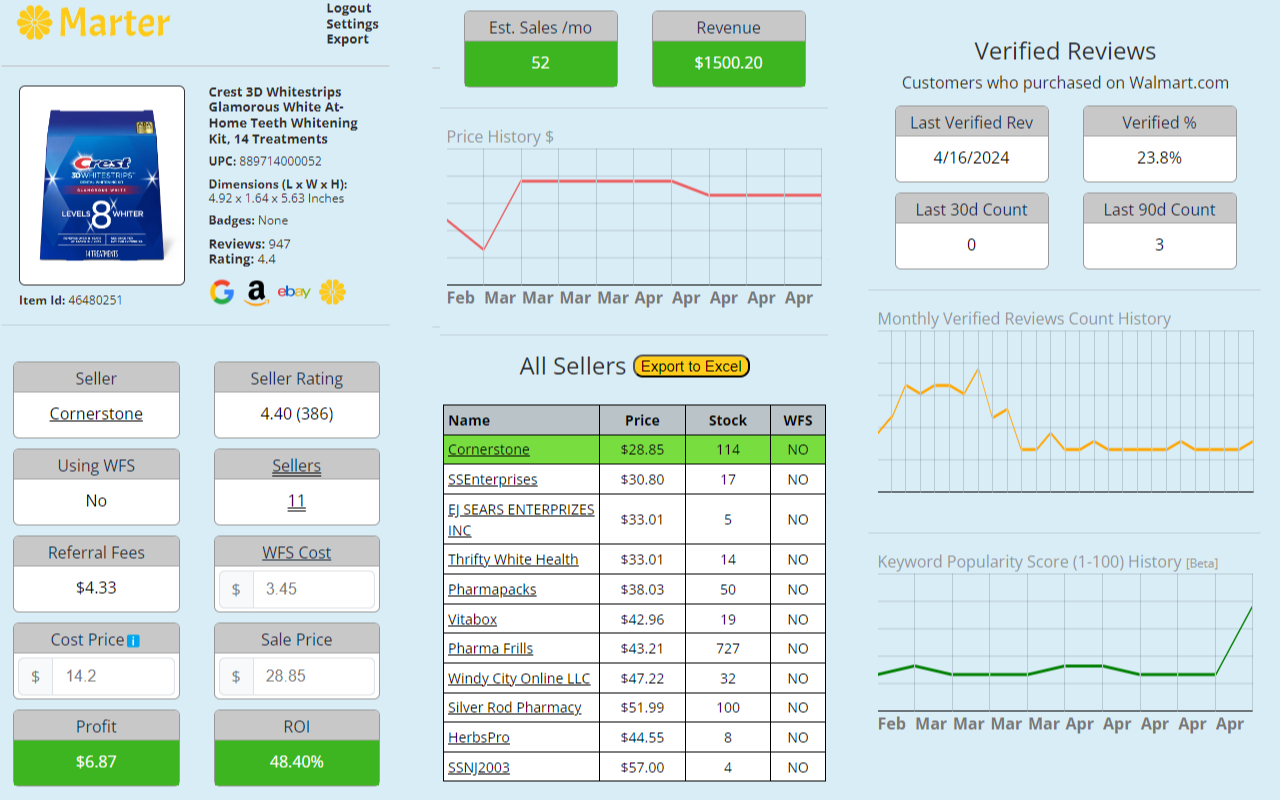Select the $57.00 price cell
Image resolution: width=1280 pixels, height=800 pixels.
(x=643, y=768)
